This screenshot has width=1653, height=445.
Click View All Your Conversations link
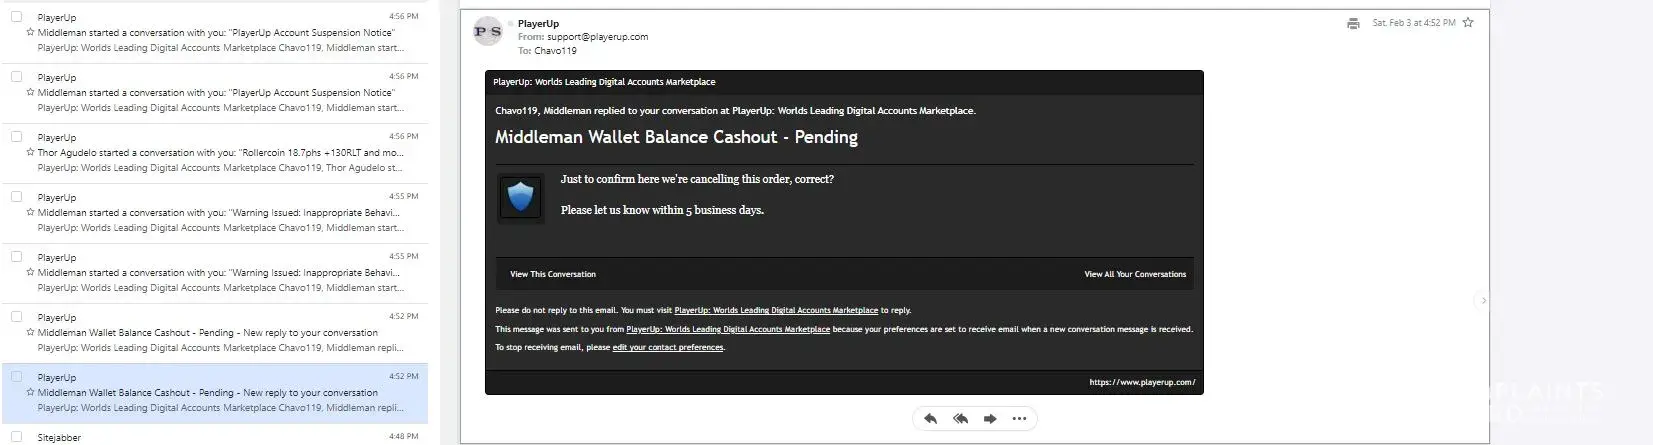(x=1135, y=274)
